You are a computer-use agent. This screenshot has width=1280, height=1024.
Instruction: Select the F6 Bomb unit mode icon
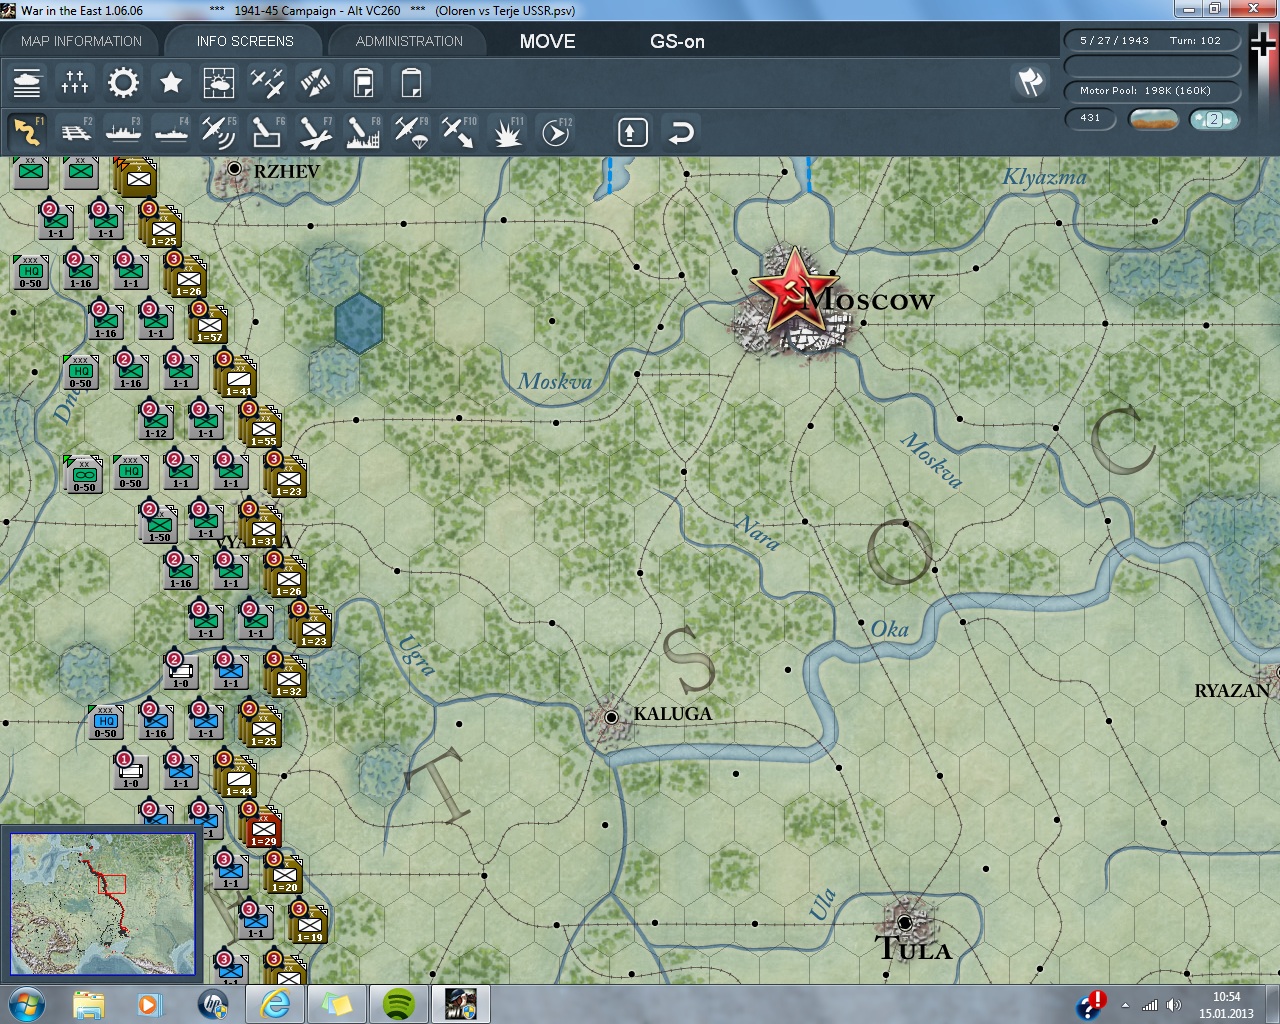(x=267, y=132)
